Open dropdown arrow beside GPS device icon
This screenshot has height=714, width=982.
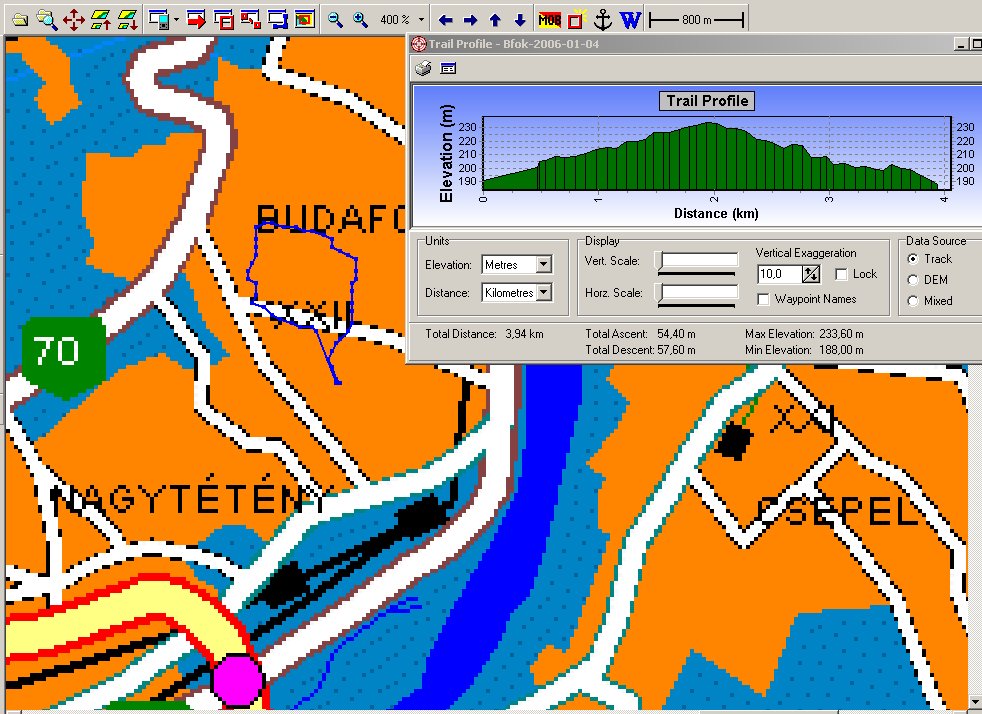pyautogui.click(x=176, y=19)
